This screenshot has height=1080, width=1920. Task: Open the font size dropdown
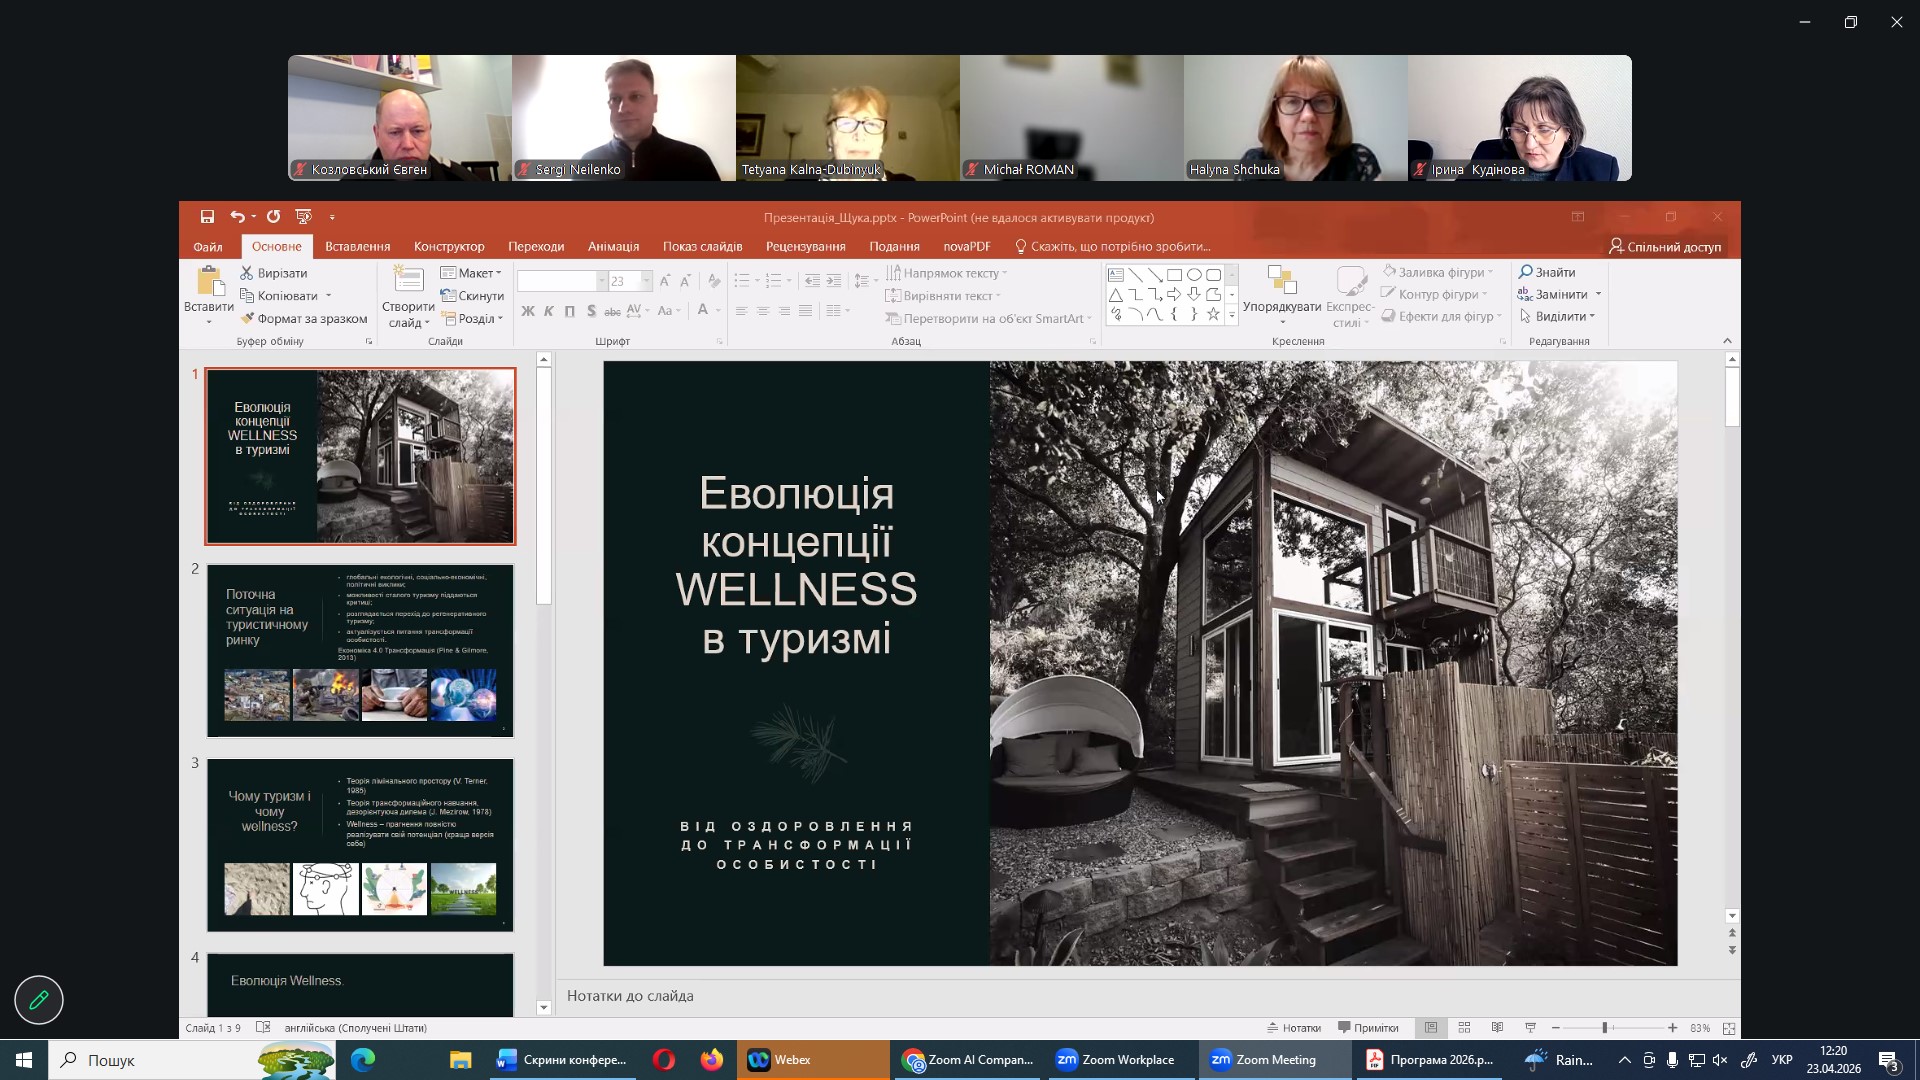(647, 282)
